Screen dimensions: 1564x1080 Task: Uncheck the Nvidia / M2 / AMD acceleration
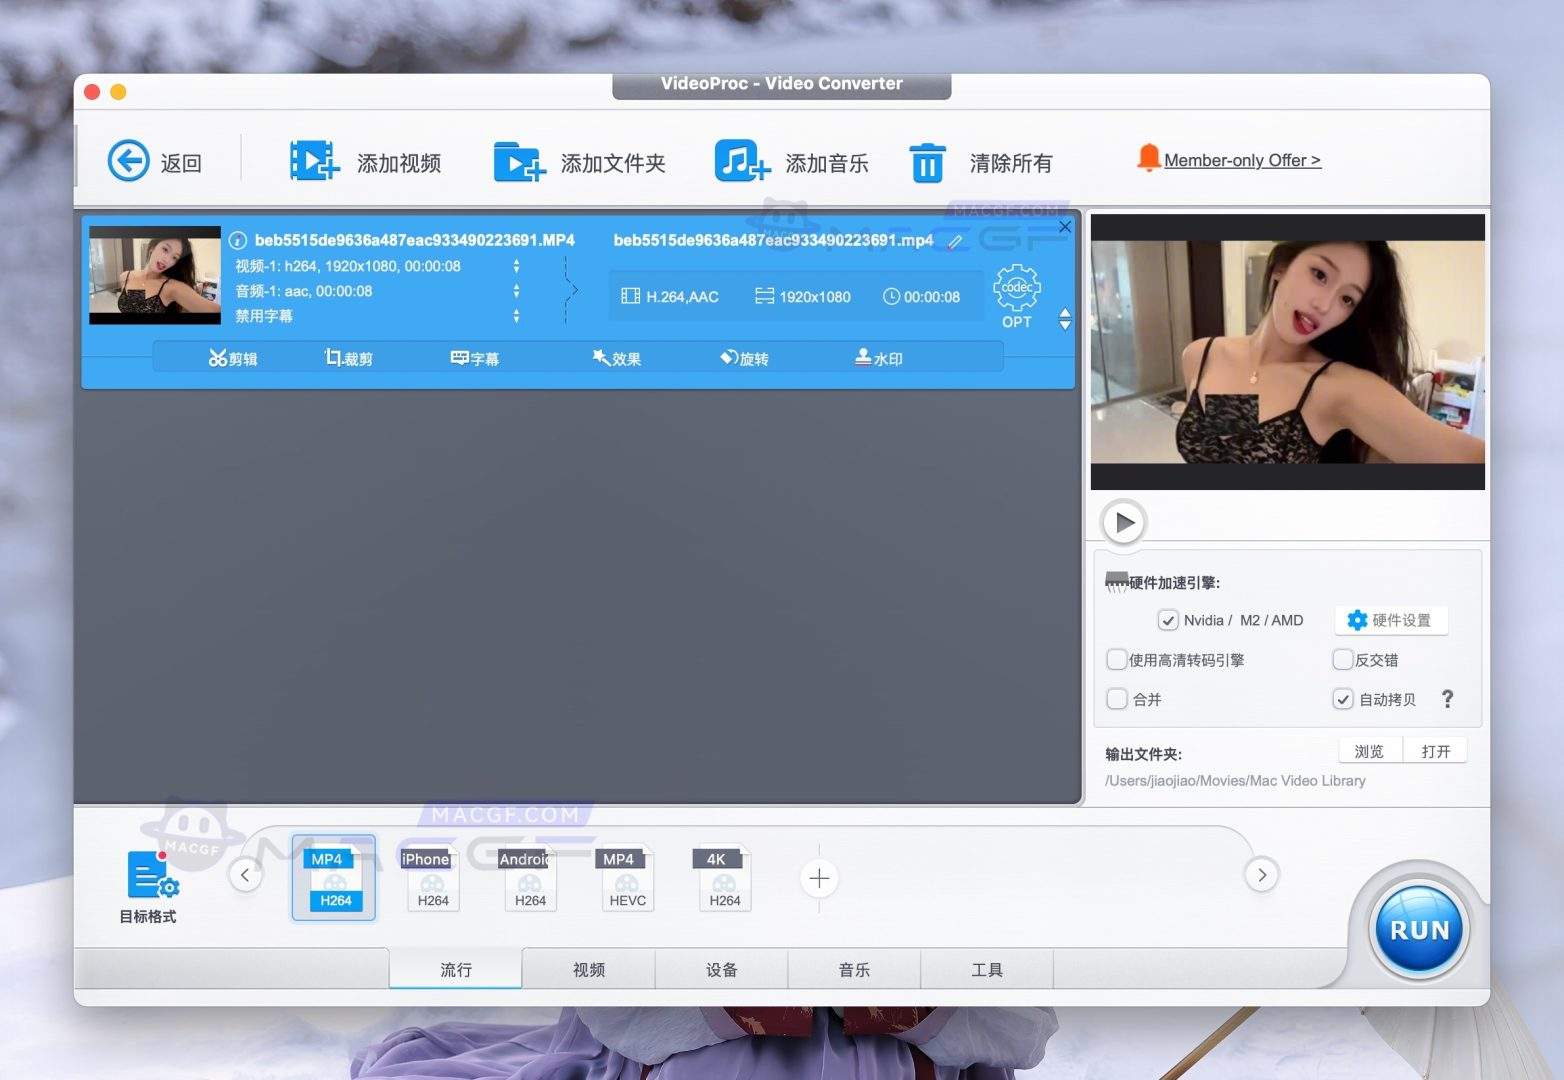(x=1168, y=620)
